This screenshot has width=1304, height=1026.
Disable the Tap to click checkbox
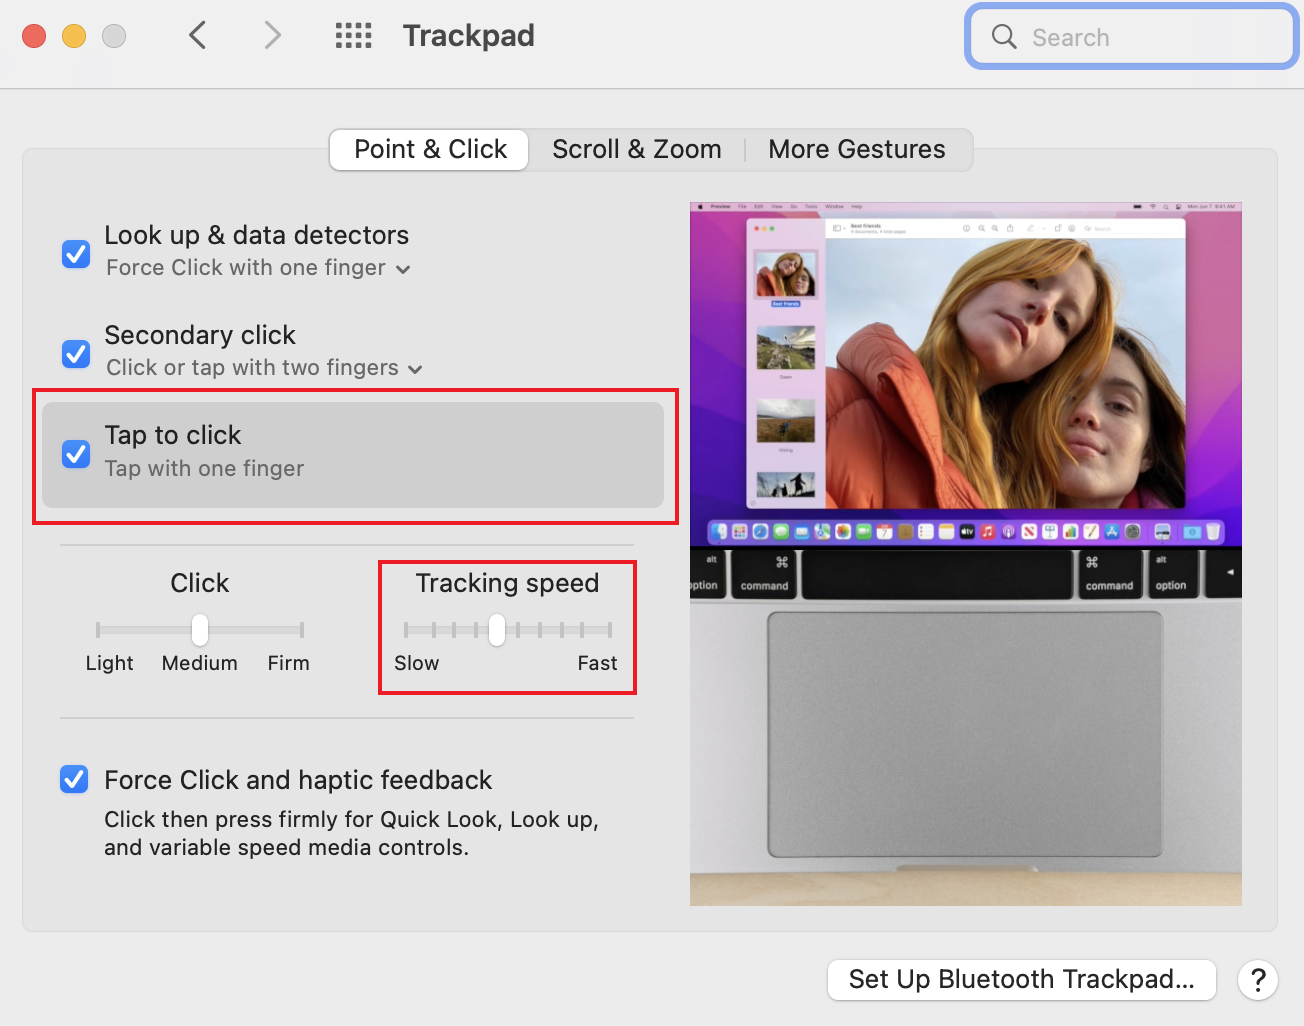point(76,454)
